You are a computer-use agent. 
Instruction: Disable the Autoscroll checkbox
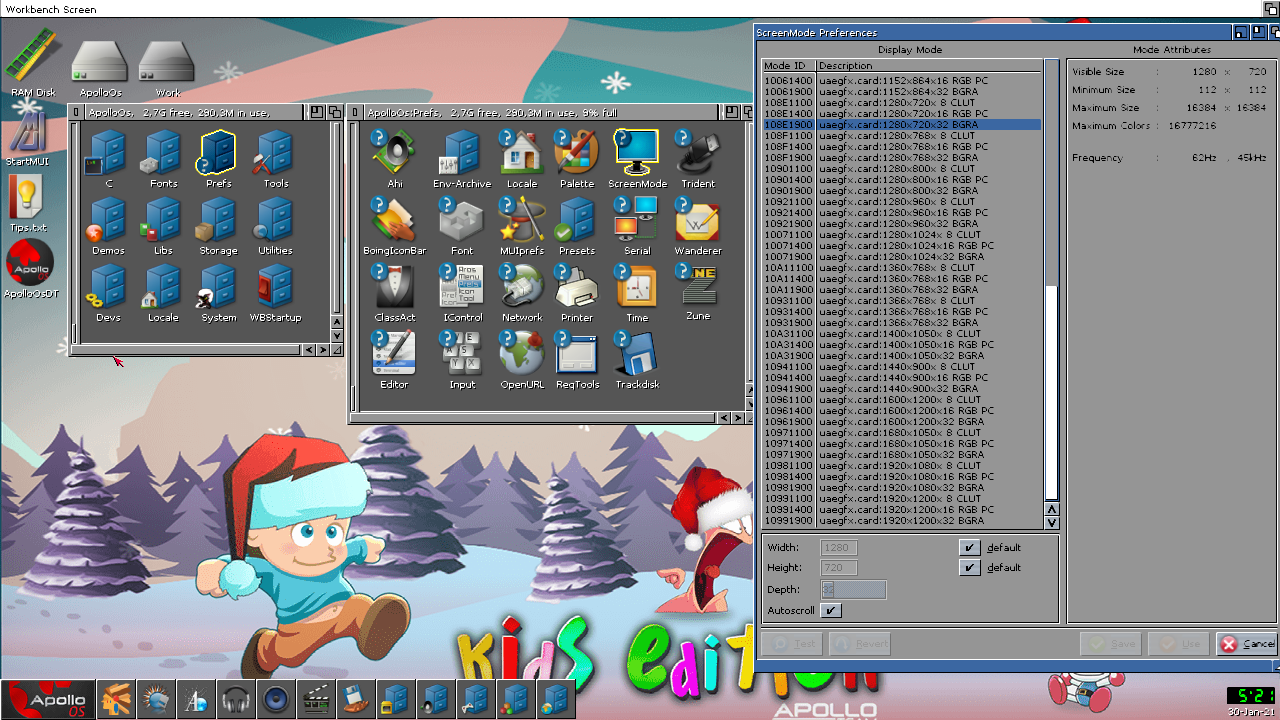pyautogui.click(x=831, y=610)
